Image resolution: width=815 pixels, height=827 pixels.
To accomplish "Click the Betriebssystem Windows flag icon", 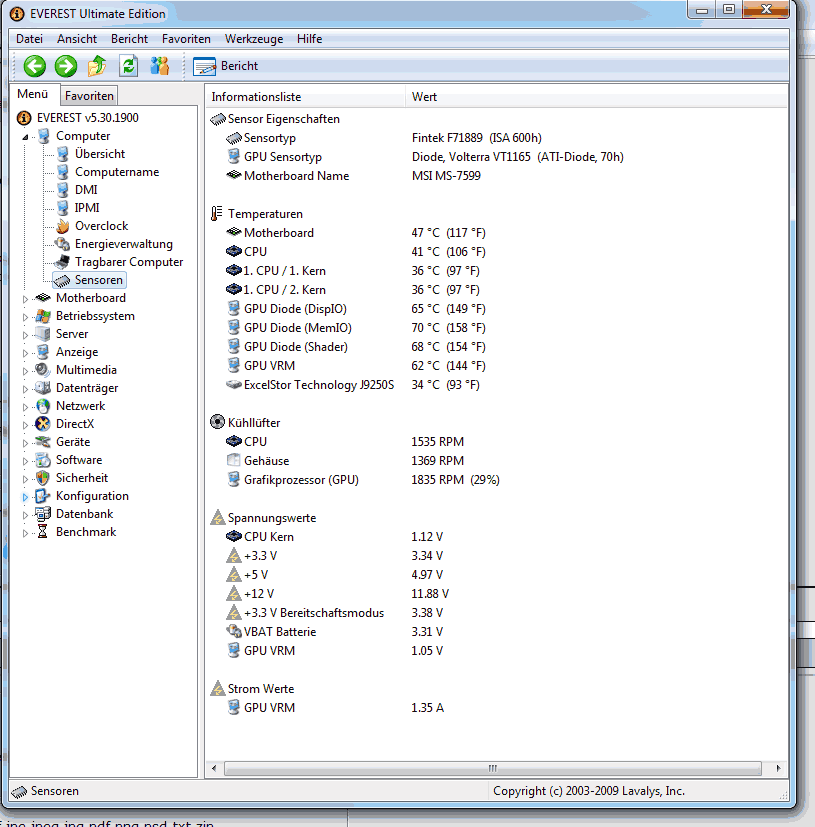I will [x=43, y=316].
